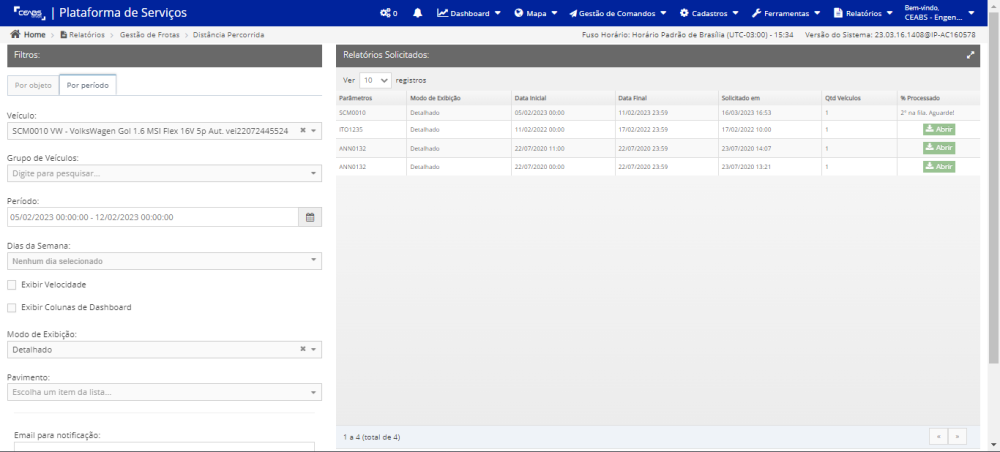Sort by Modo de Exibição column
Image resolution: width=1000 pixels, height=452 pixels.
point(459,98)
